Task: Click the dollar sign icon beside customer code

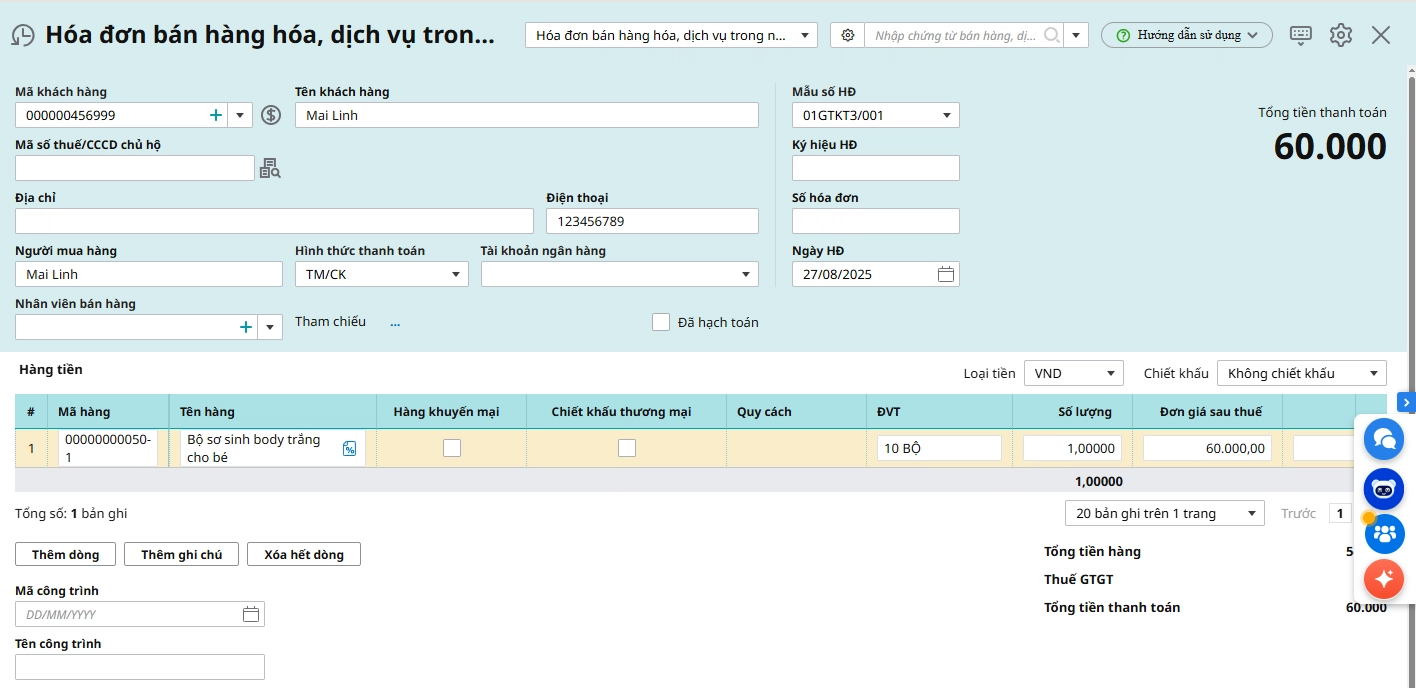Action: coord(271,115)
